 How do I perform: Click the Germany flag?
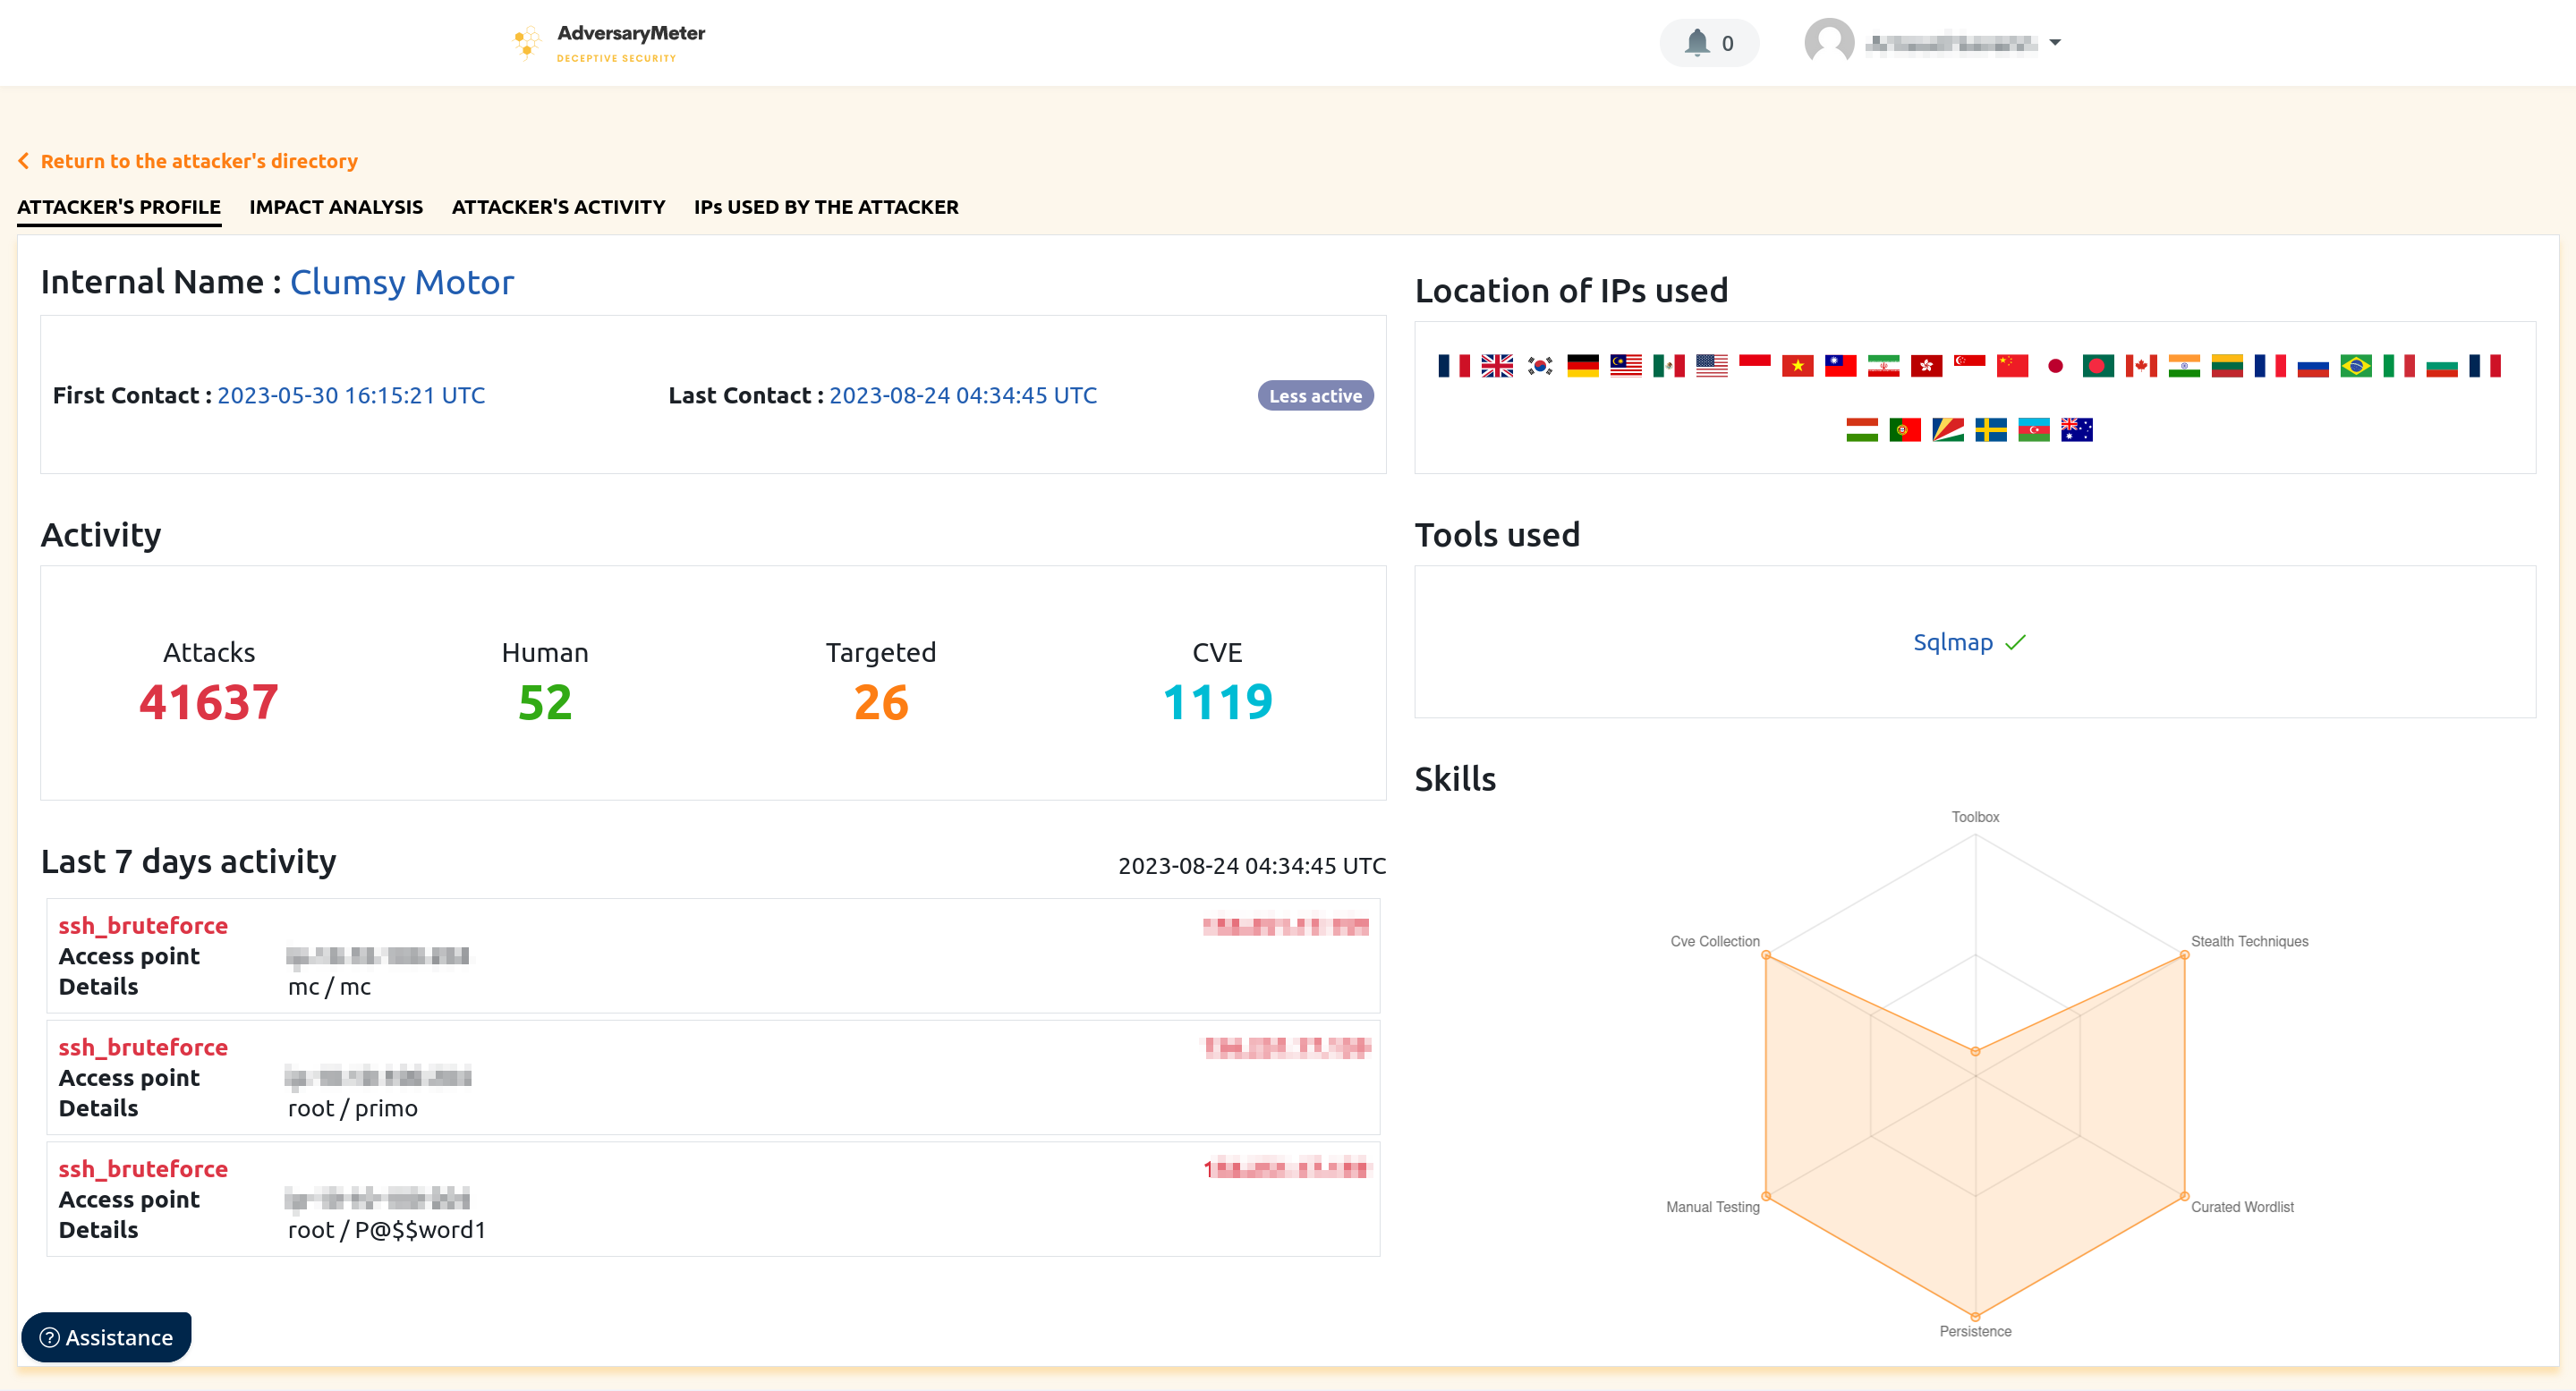click(1583, 366)
